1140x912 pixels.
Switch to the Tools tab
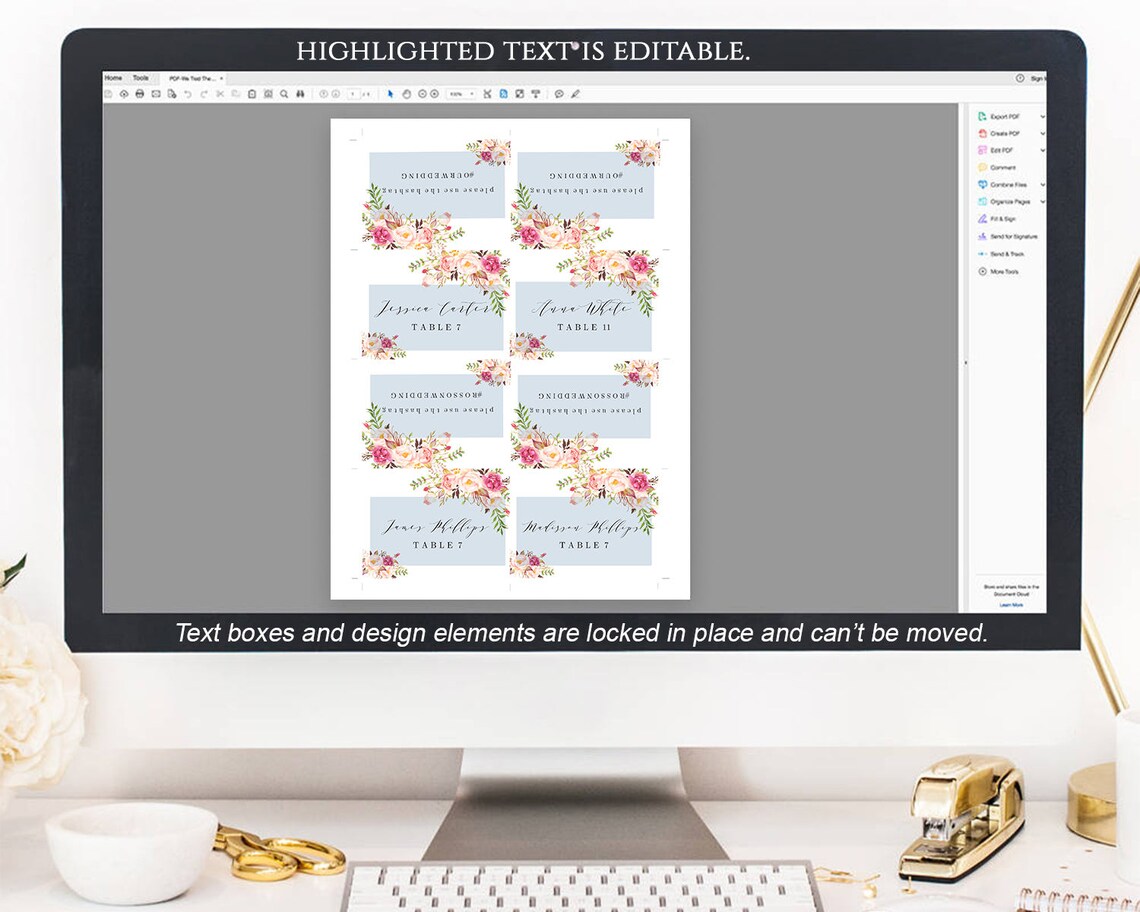(140, 77)
